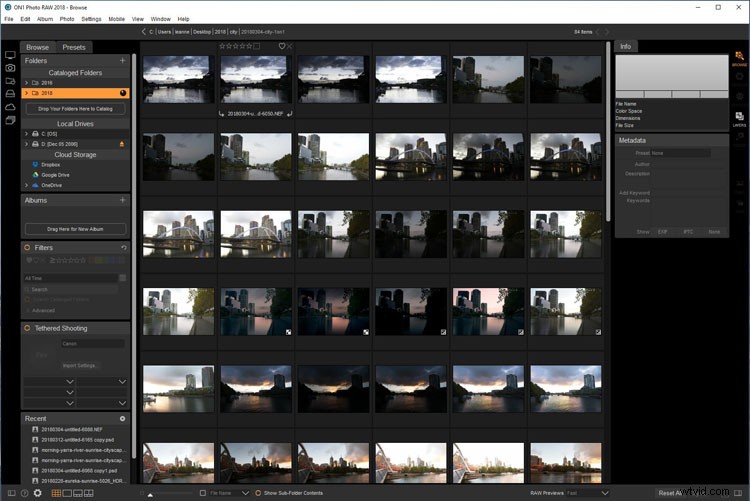Open the Photo menu
Screen dimensions: 750x501
pyautogui.click(x=67, y=19)
